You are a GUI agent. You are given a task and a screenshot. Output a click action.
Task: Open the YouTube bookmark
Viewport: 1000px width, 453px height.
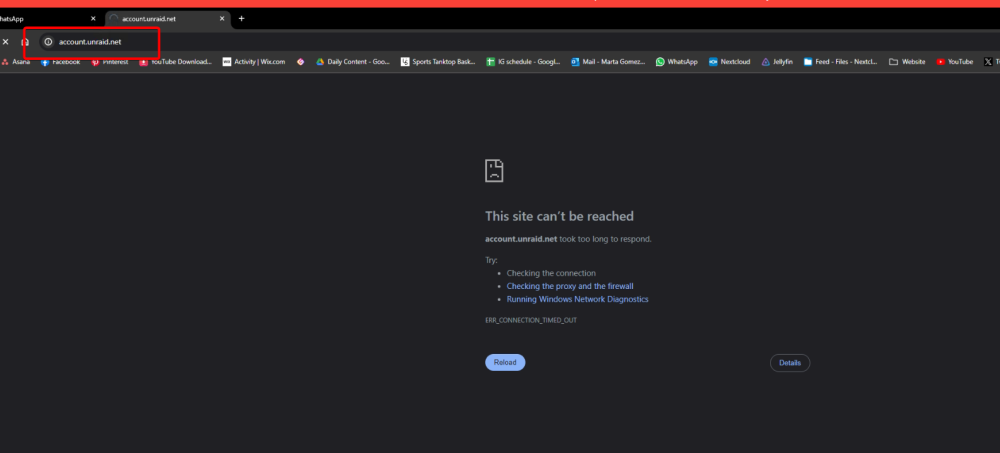[955, 62]
